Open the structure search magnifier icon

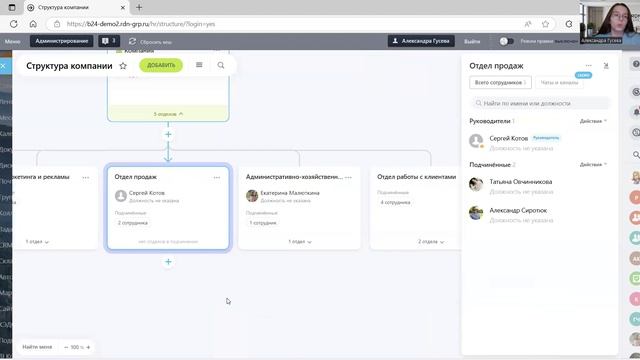pyautogui.click(x=221, y=65)
